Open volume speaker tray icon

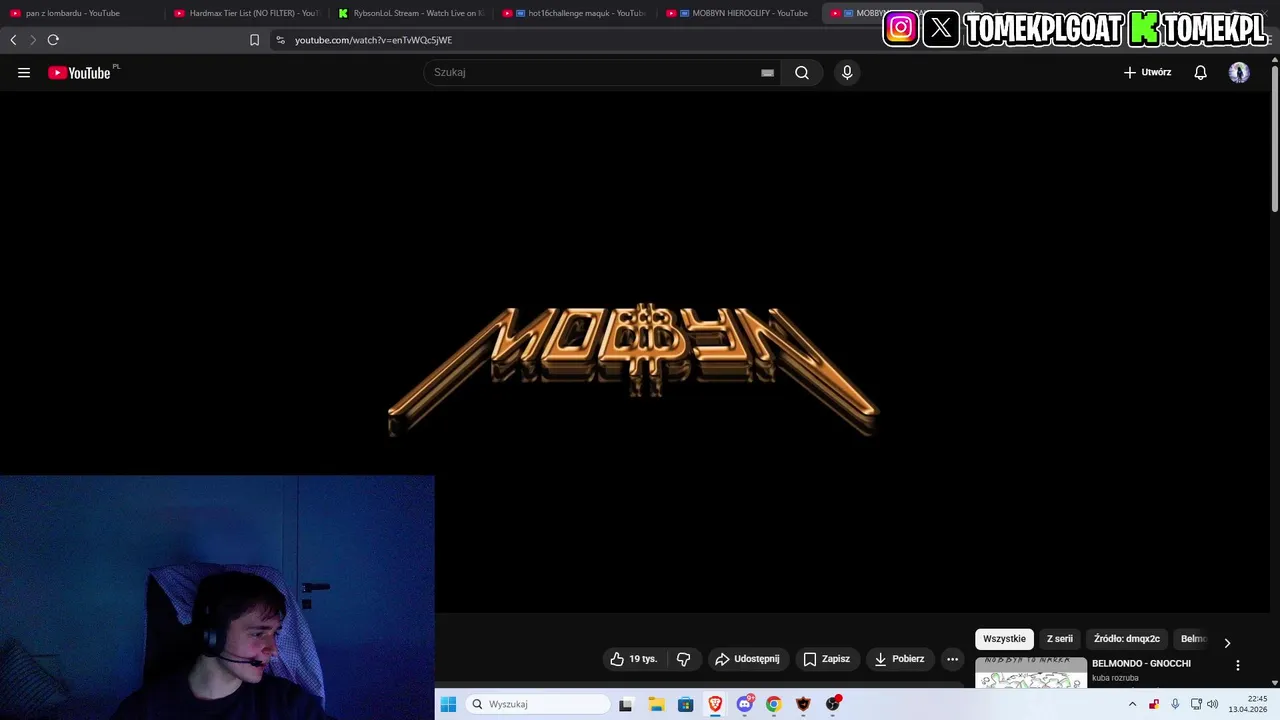[x=1212, y=704]
